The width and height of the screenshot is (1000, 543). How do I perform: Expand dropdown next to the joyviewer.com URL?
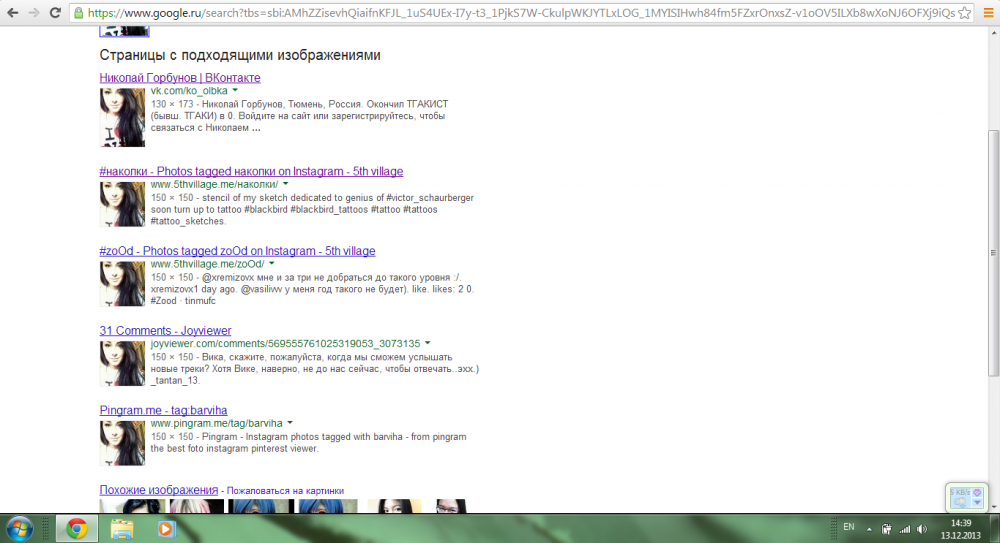tap(427, 343)
